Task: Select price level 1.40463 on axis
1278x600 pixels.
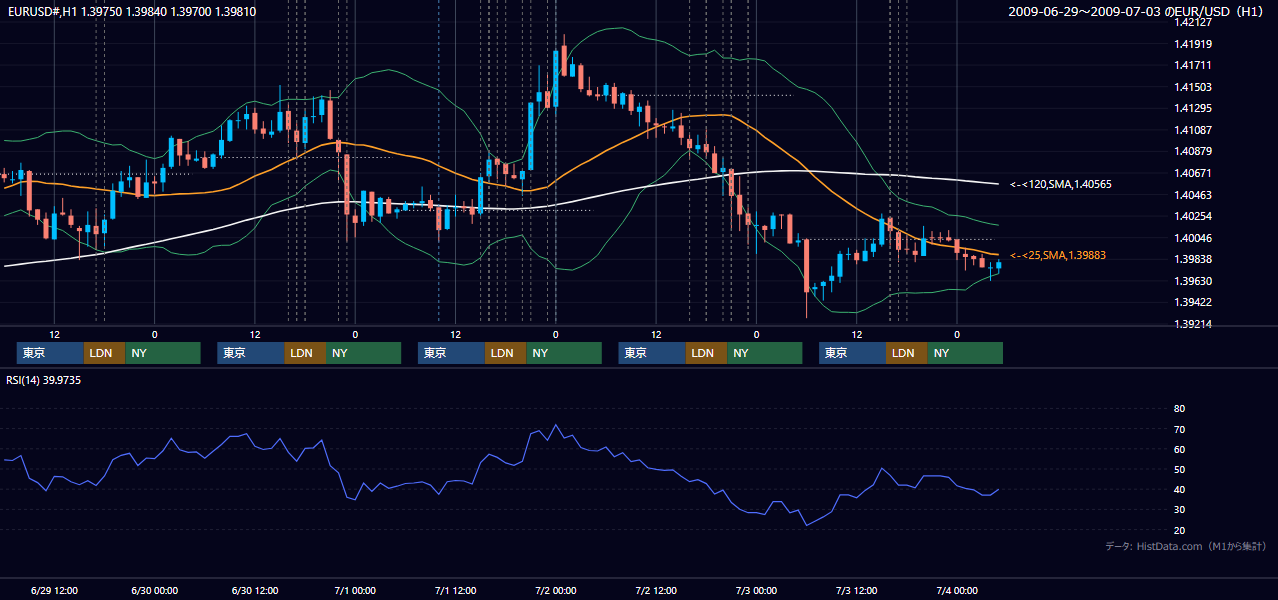Action: (x=1195, y=195)
